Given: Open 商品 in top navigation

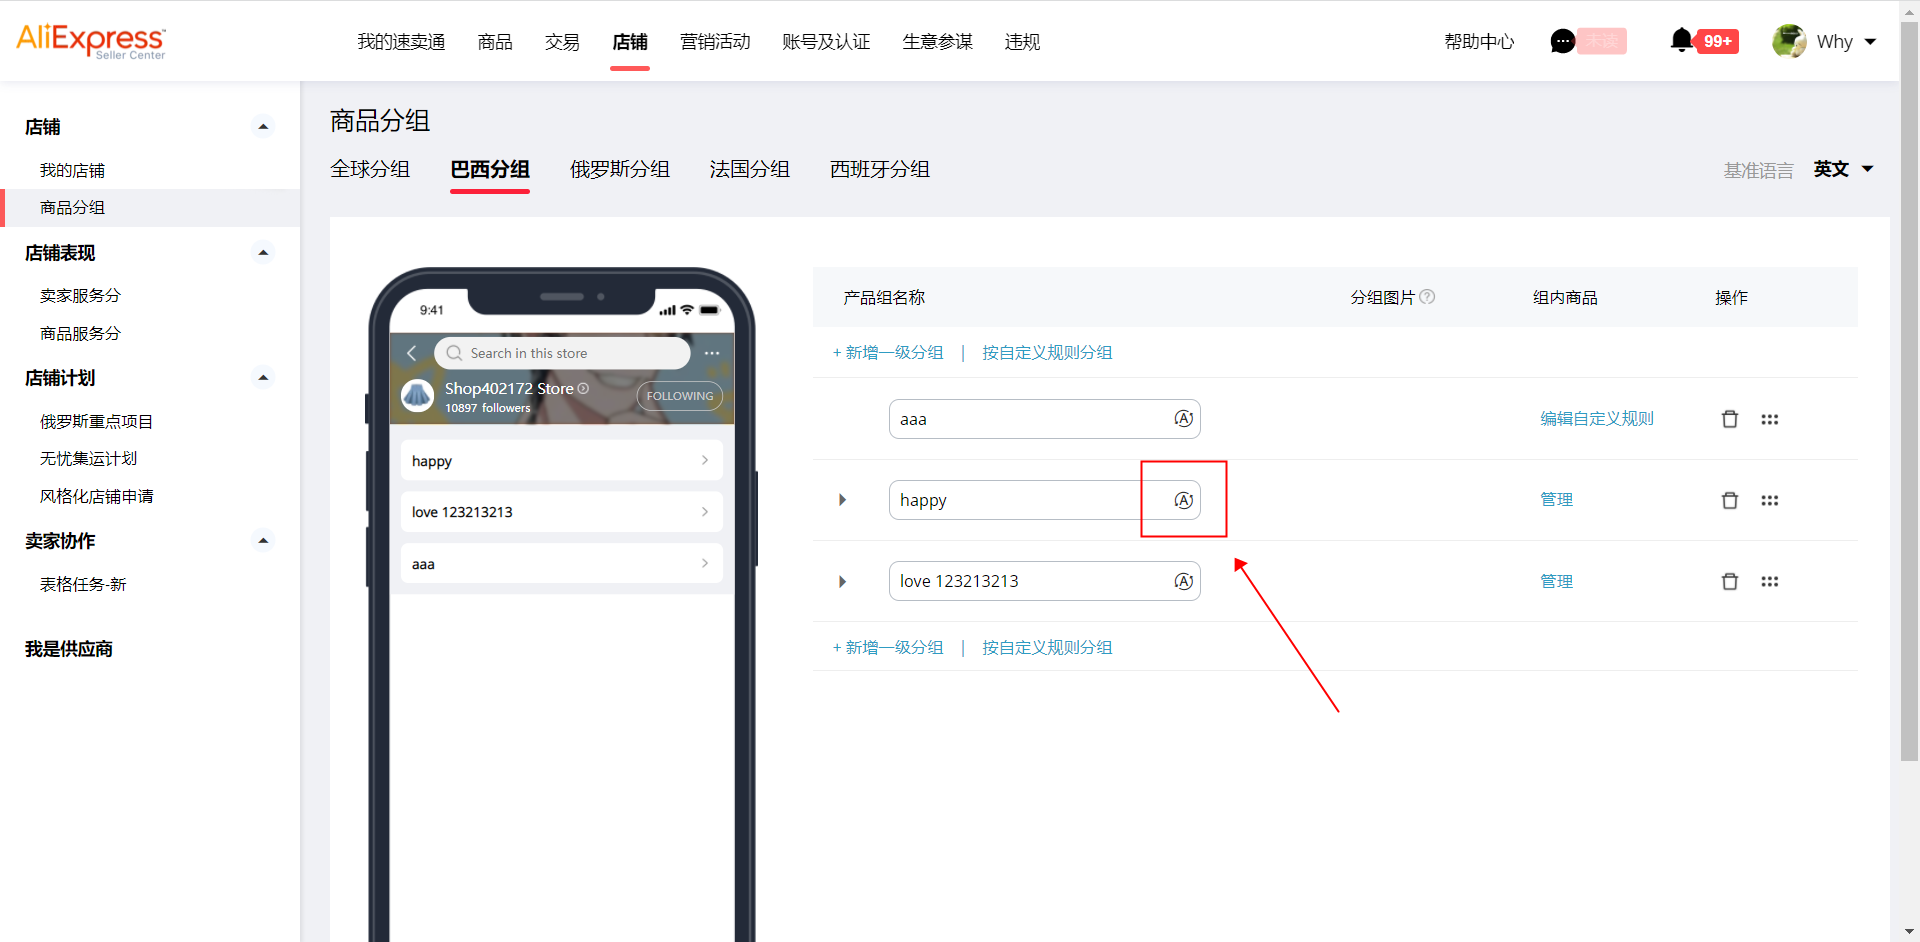Looking at the screenshot, I should pos(495,42).
